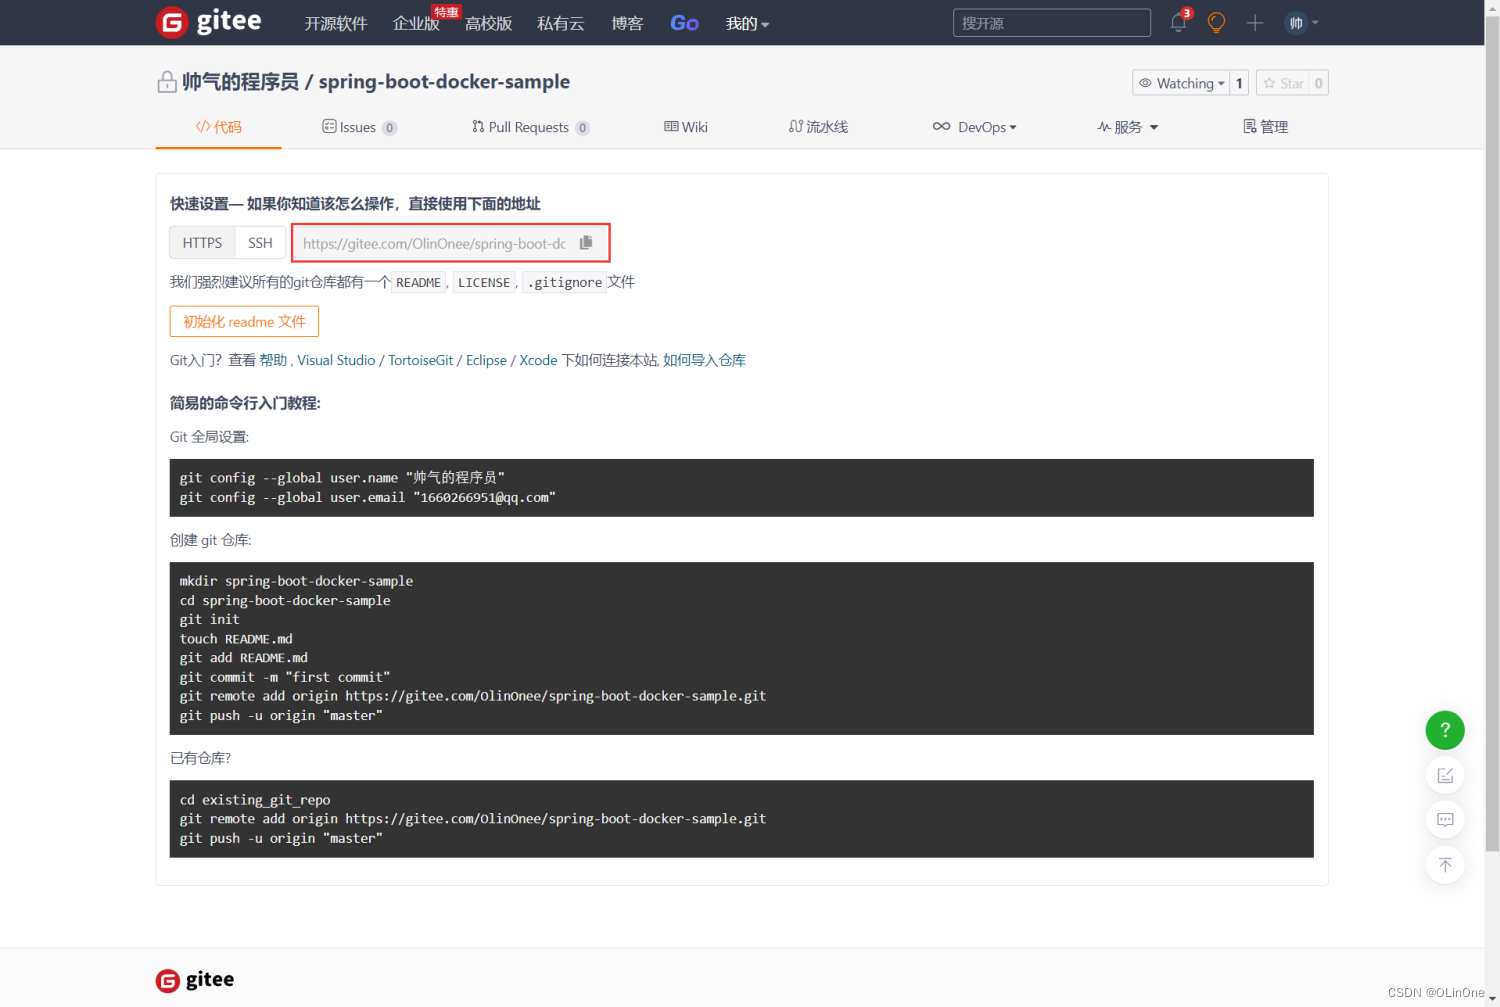Click the git init command line
The image size is (1500, 1007).
(x=210, y=620)
